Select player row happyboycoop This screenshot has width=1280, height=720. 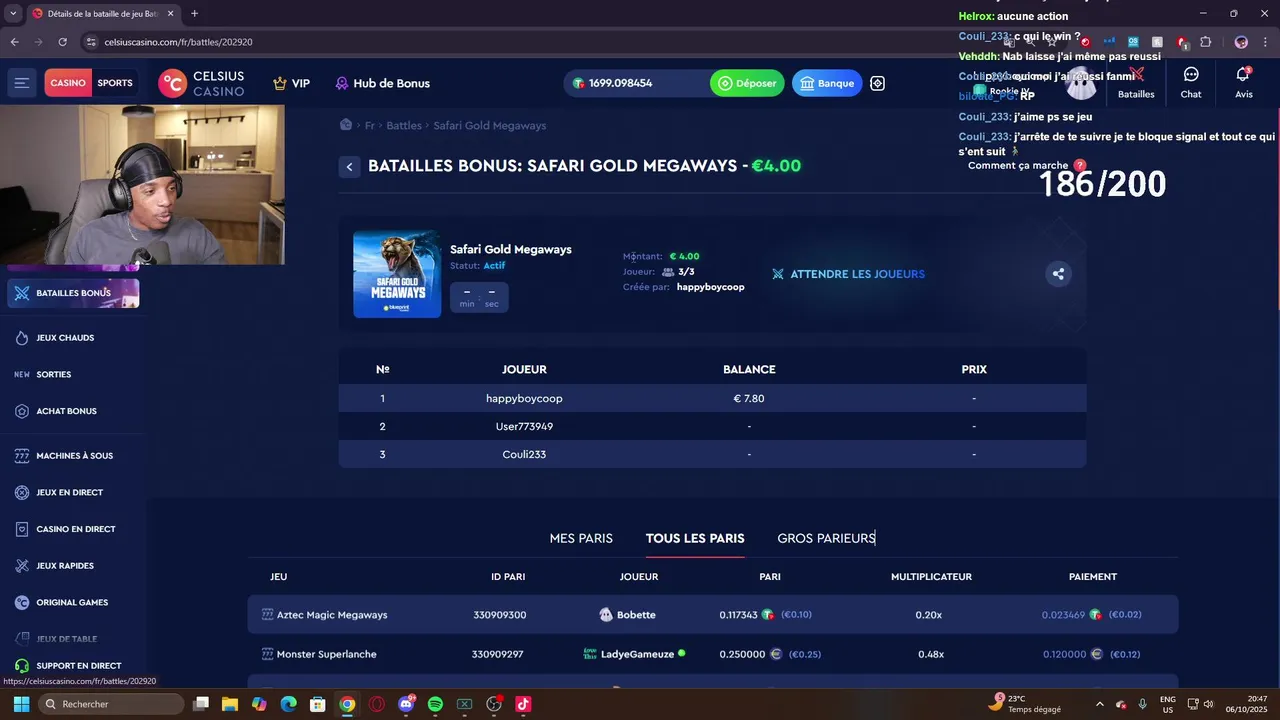click(712, 398)
